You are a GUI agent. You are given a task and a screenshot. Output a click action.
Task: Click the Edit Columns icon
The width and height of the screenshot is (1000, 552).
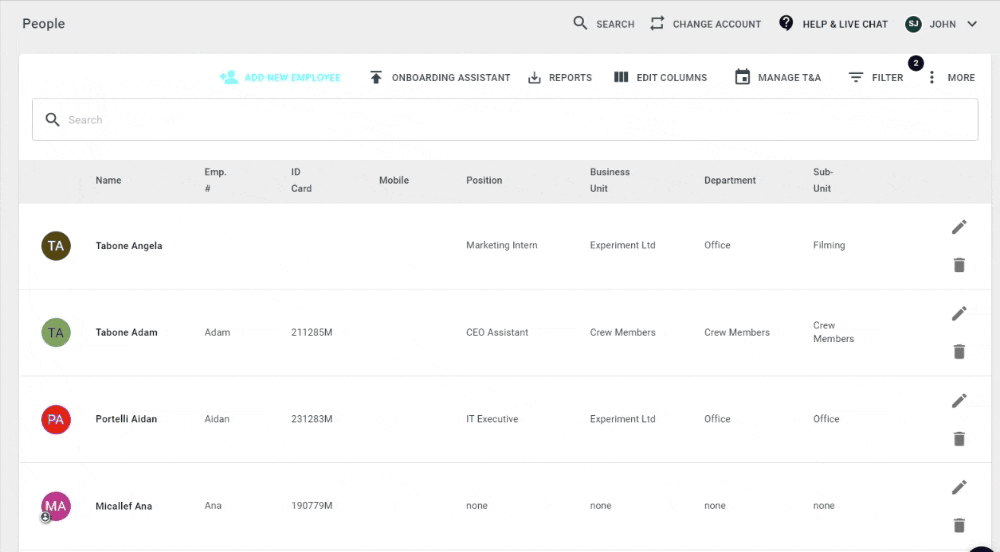coord(621,77)
